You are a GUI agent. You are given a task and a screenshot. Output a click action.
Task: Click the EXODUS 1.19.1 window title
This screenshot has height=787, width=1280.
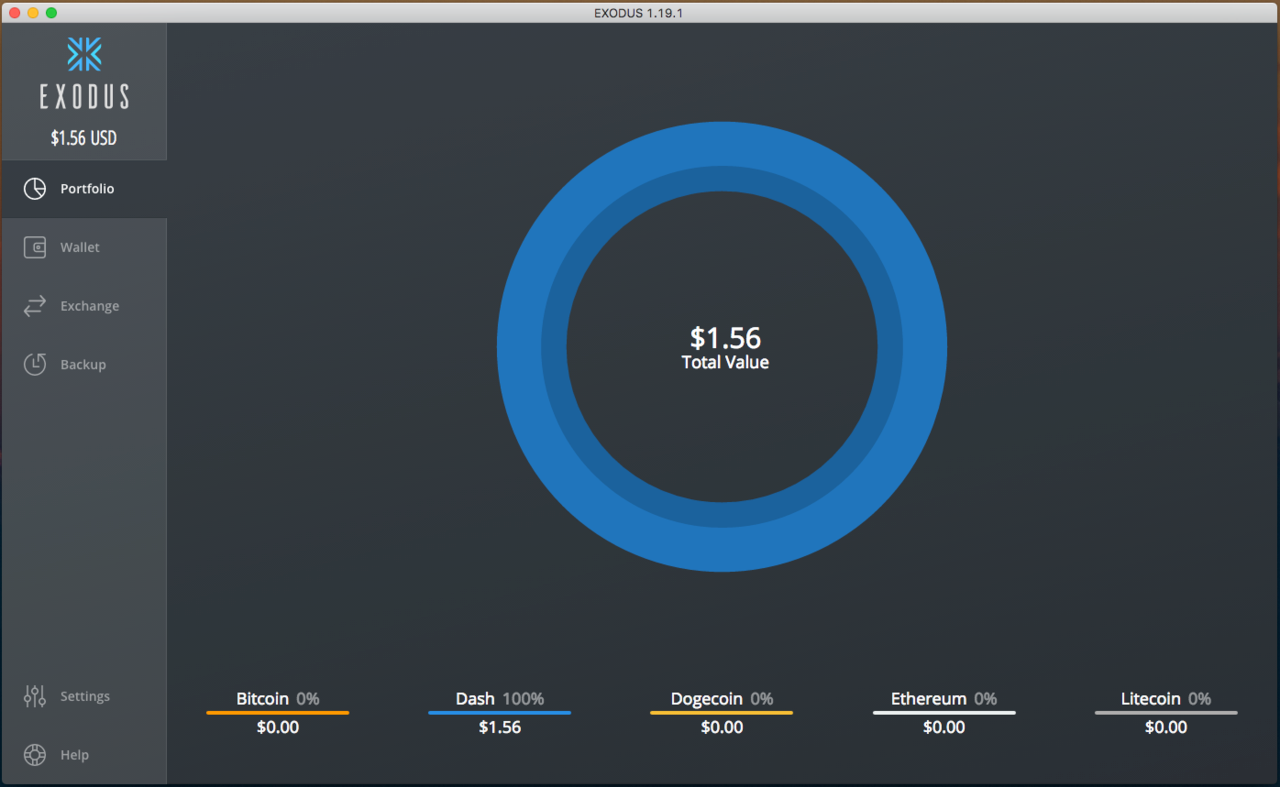point(639,12)
